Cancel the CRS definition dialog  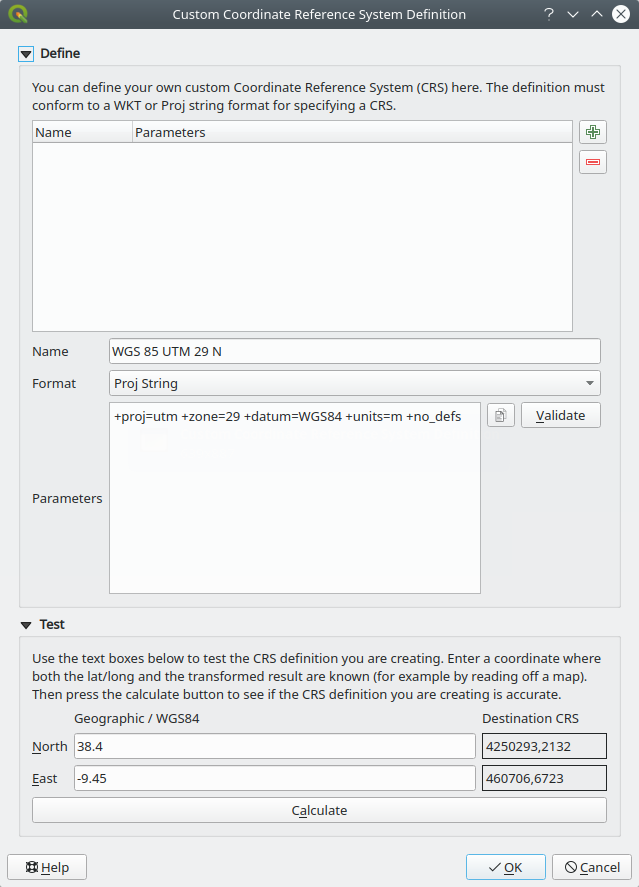592,867
